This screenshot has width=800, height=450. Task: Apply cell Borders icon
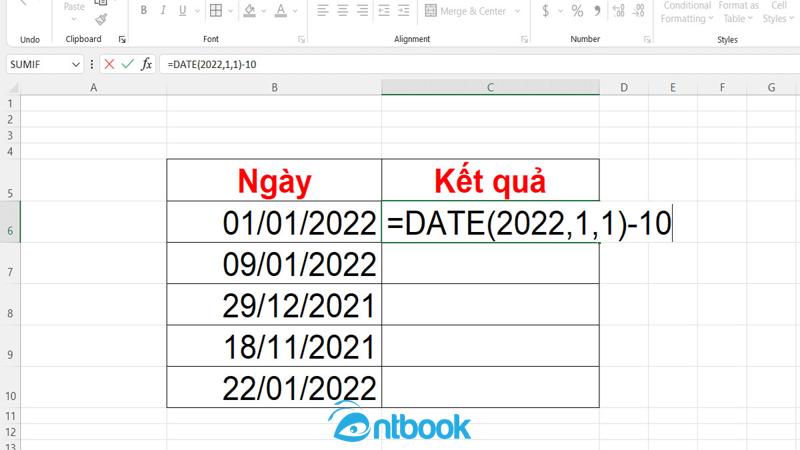(216, 10)
